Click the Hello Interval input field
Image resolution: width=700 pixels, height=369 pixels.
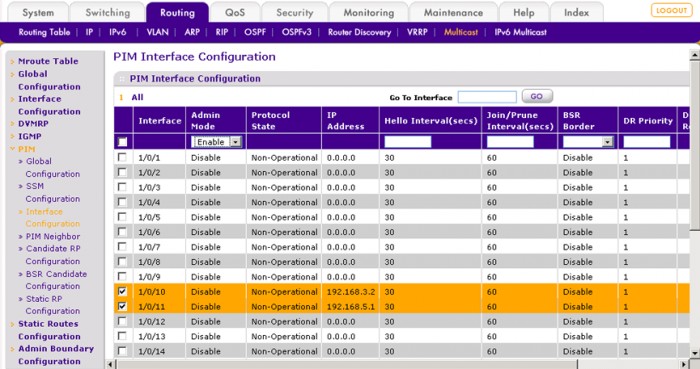pyautogui.click(x=408, y=142)
